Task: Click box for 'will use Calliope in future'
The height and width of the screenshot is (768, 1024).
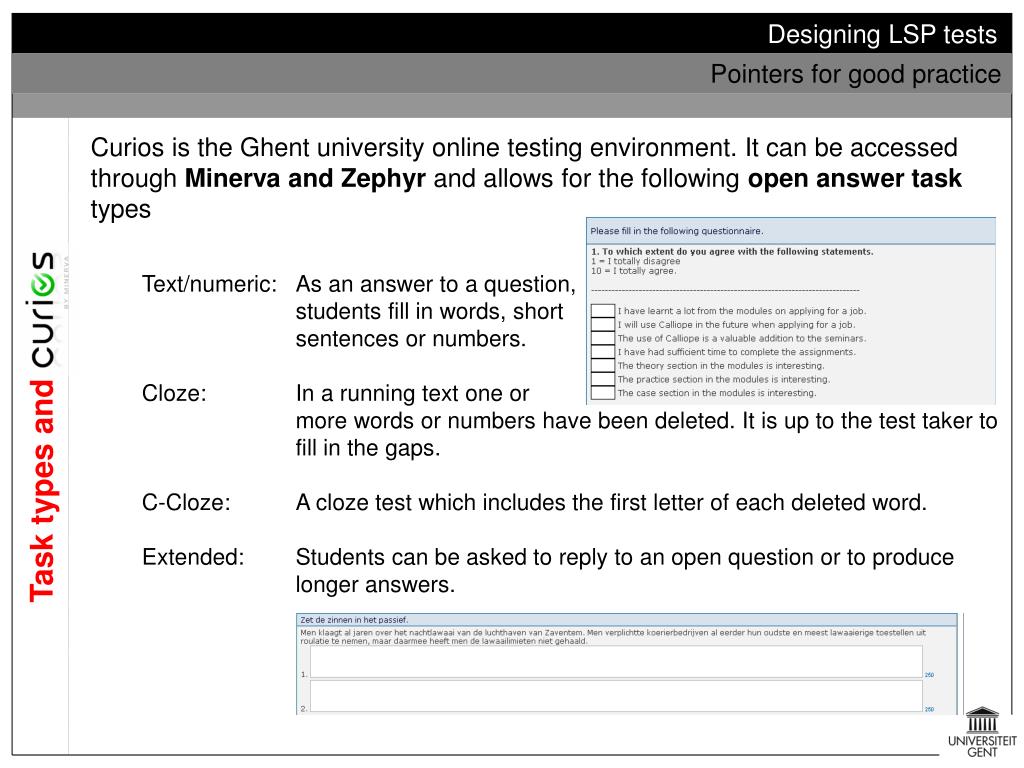Action: [x=603, y=324]
